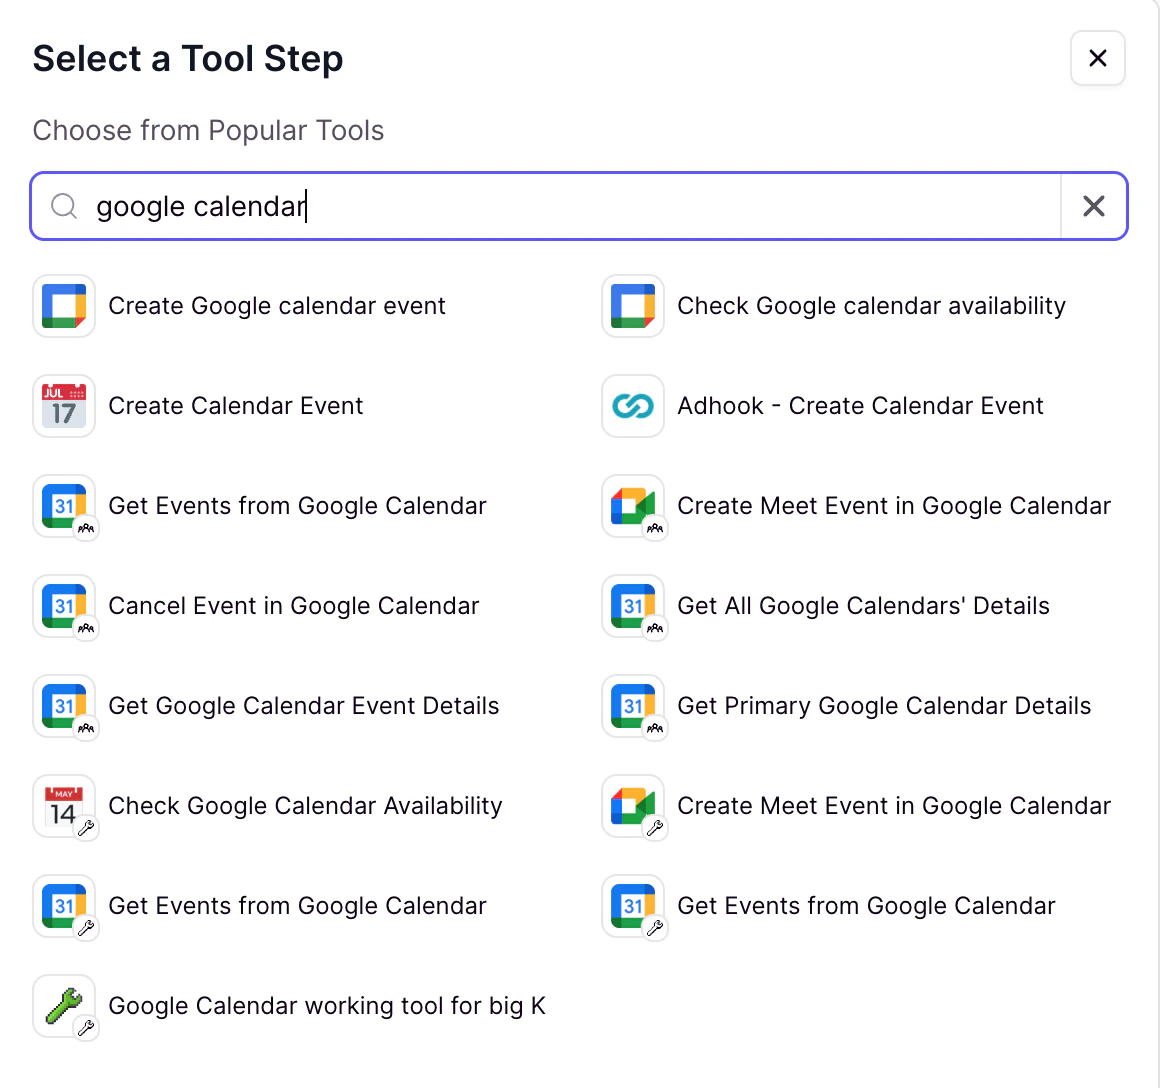Select Cancel Event in Google Calendar
1160x1088 pixels.
coord(293,606)
